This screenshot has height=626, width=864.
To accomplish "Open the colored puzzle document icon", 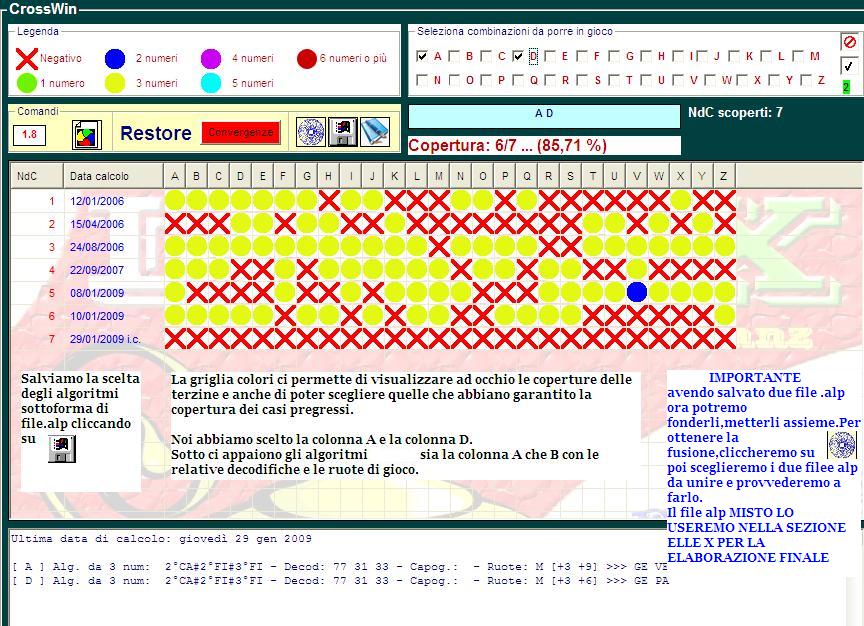I will click(x=87, y=134).
